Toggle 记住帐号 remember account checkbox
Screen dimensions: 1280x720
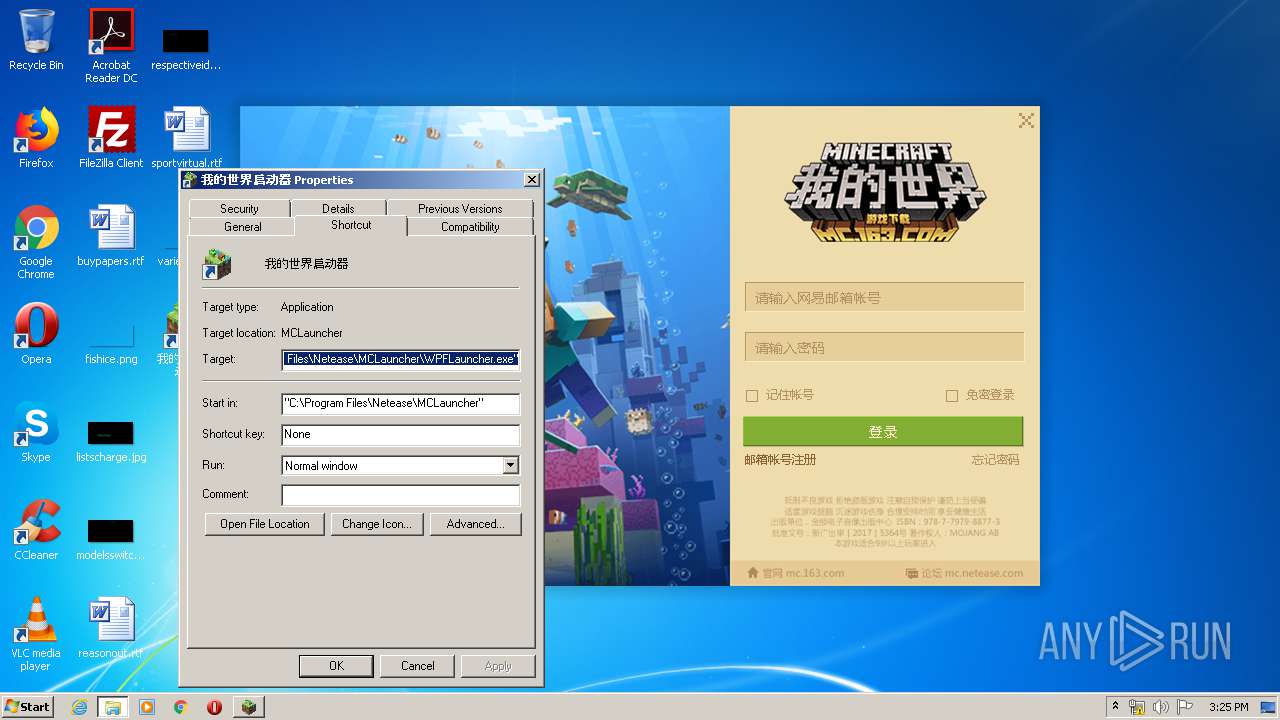coord(752,396)
